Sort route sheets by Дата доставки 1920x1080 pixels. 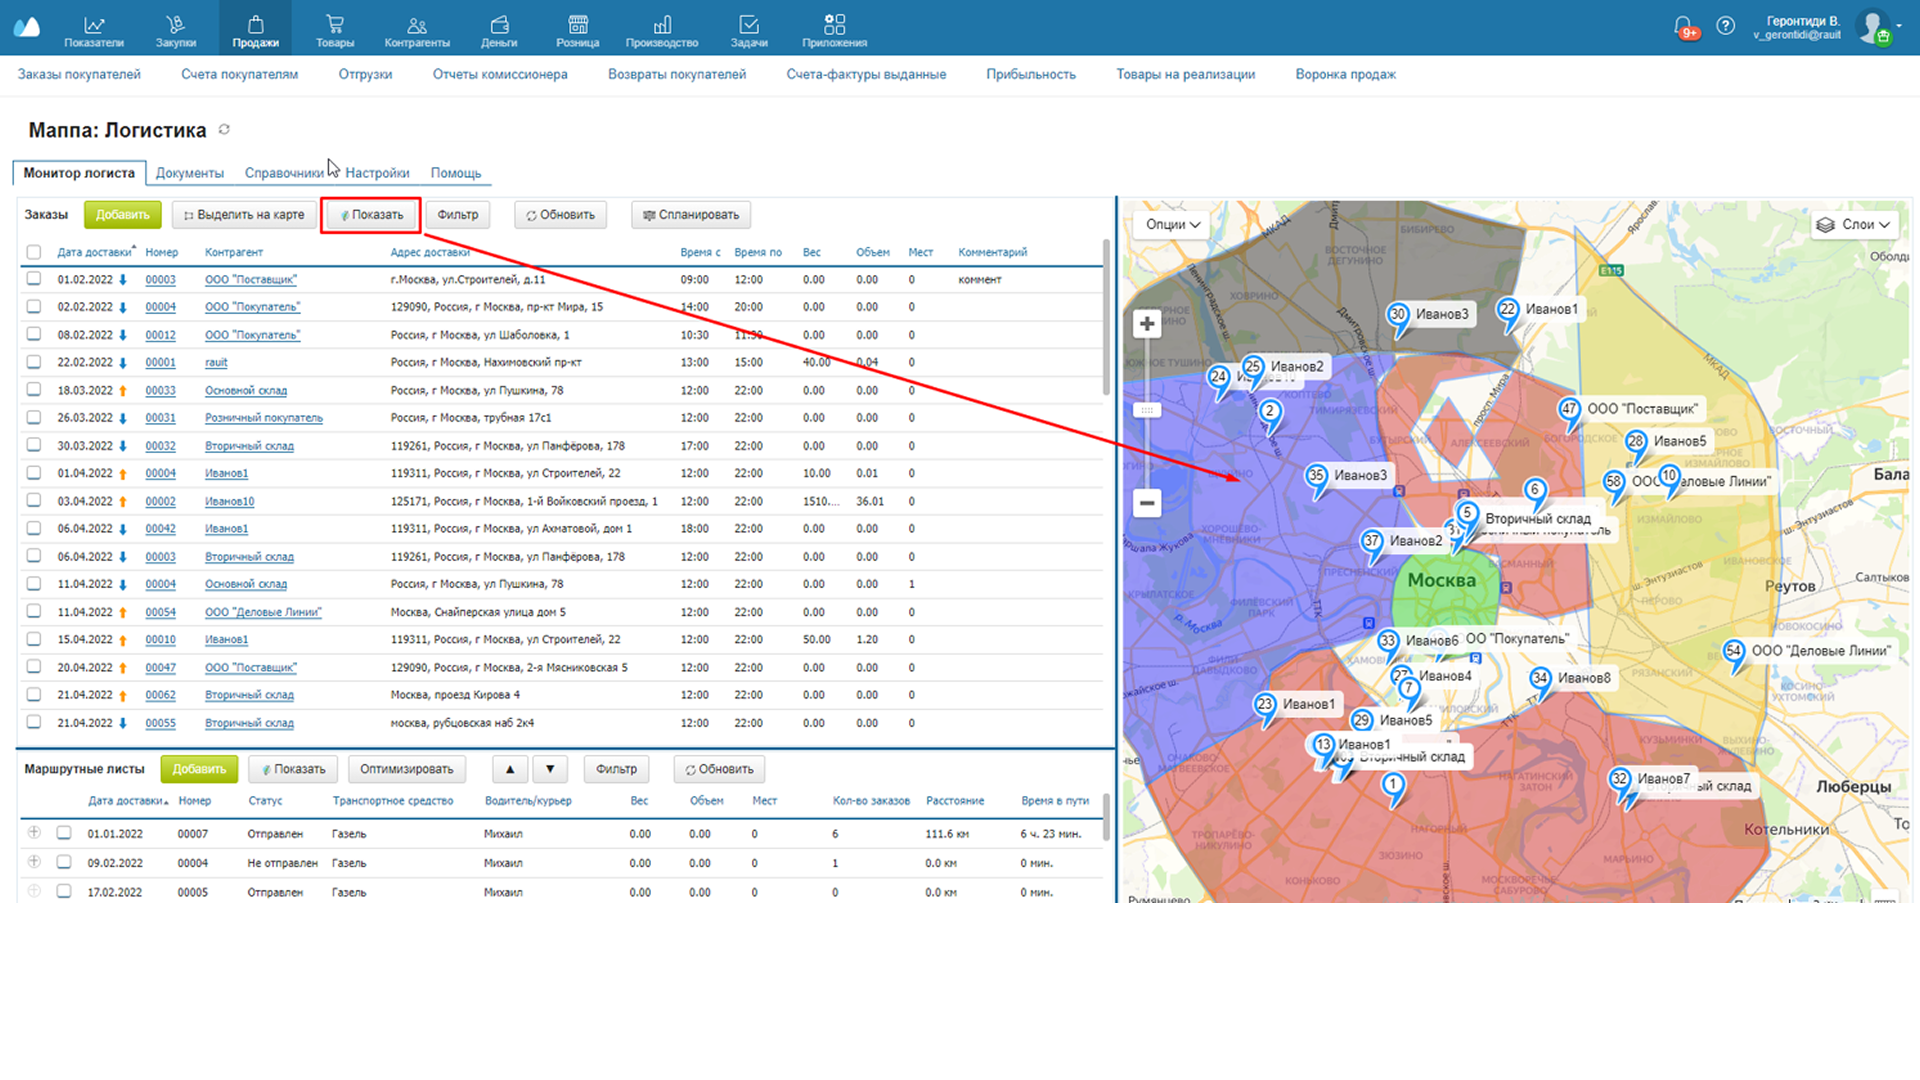pos(127,801)
